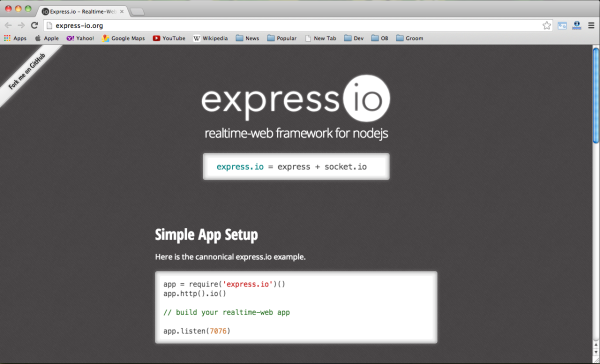600x364 pixels.
Task: Expand the Groom bookmarks folder
Action: [410, 38]
